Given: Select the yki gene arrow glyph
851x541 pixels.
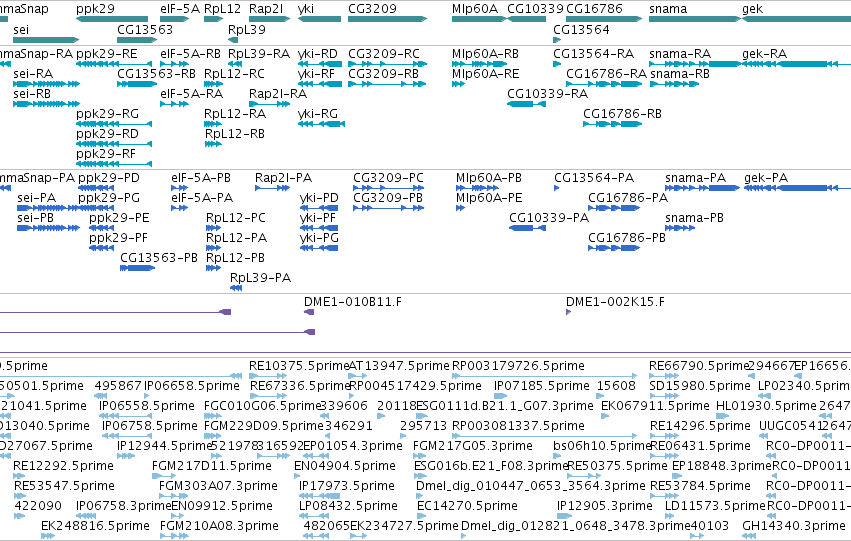Looking at the screenshot, I should [319, 19].
